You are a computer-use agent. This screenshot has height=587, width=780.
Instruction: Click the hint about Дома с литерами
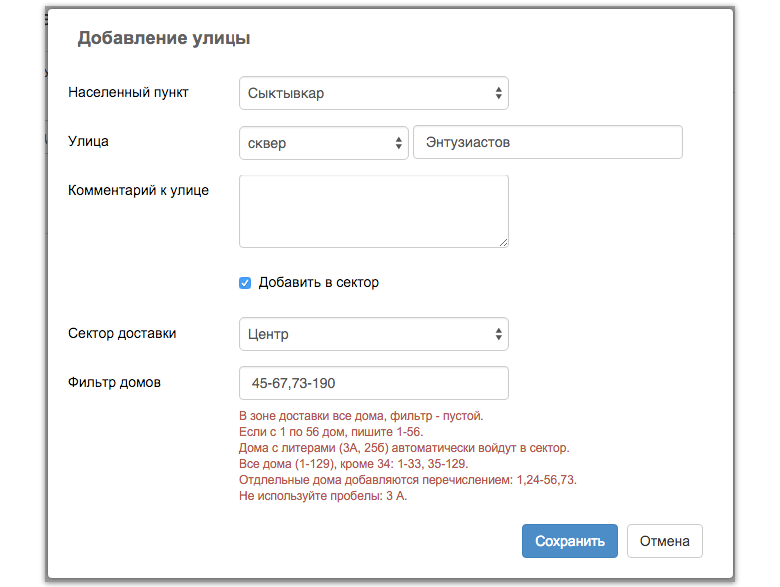tap(404, 448)
